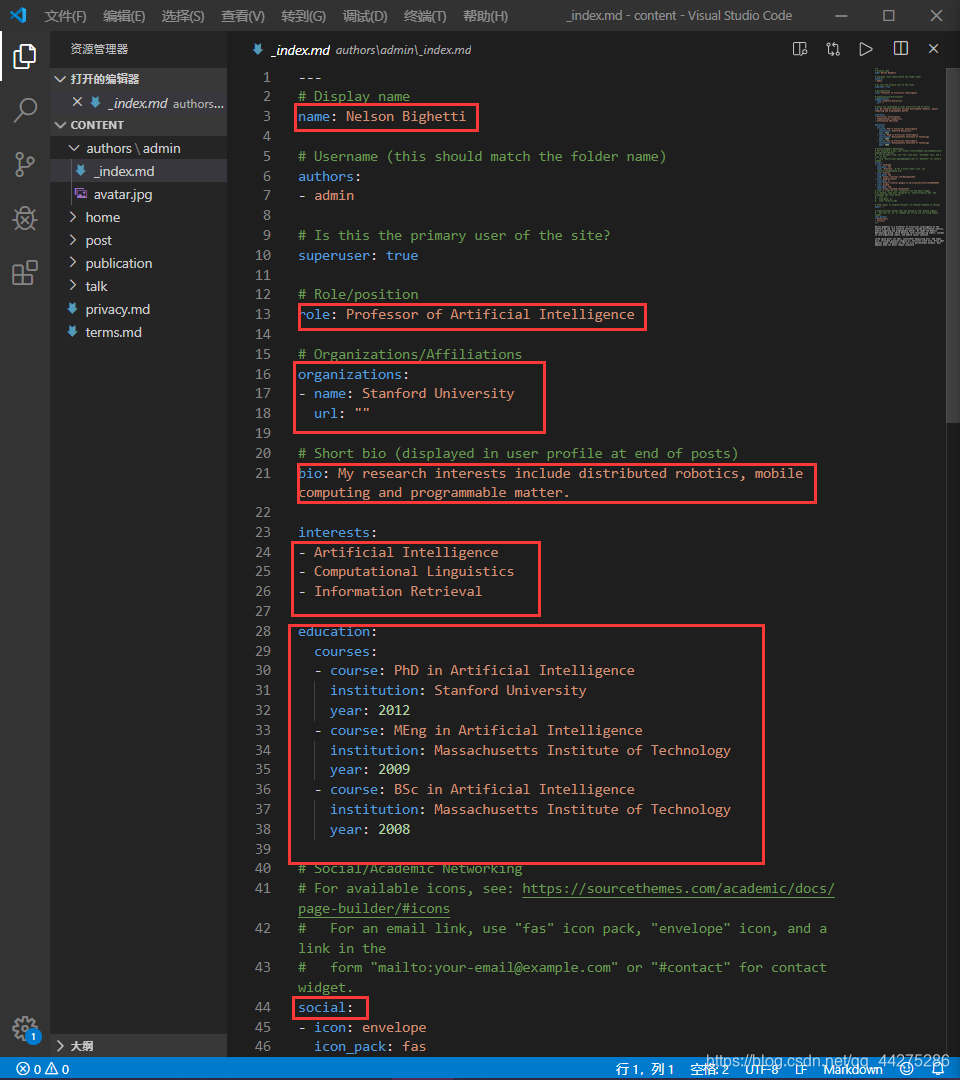Change end of line sequence LF
This screenshot has width=960, height=1080.
coord(801,1069)
